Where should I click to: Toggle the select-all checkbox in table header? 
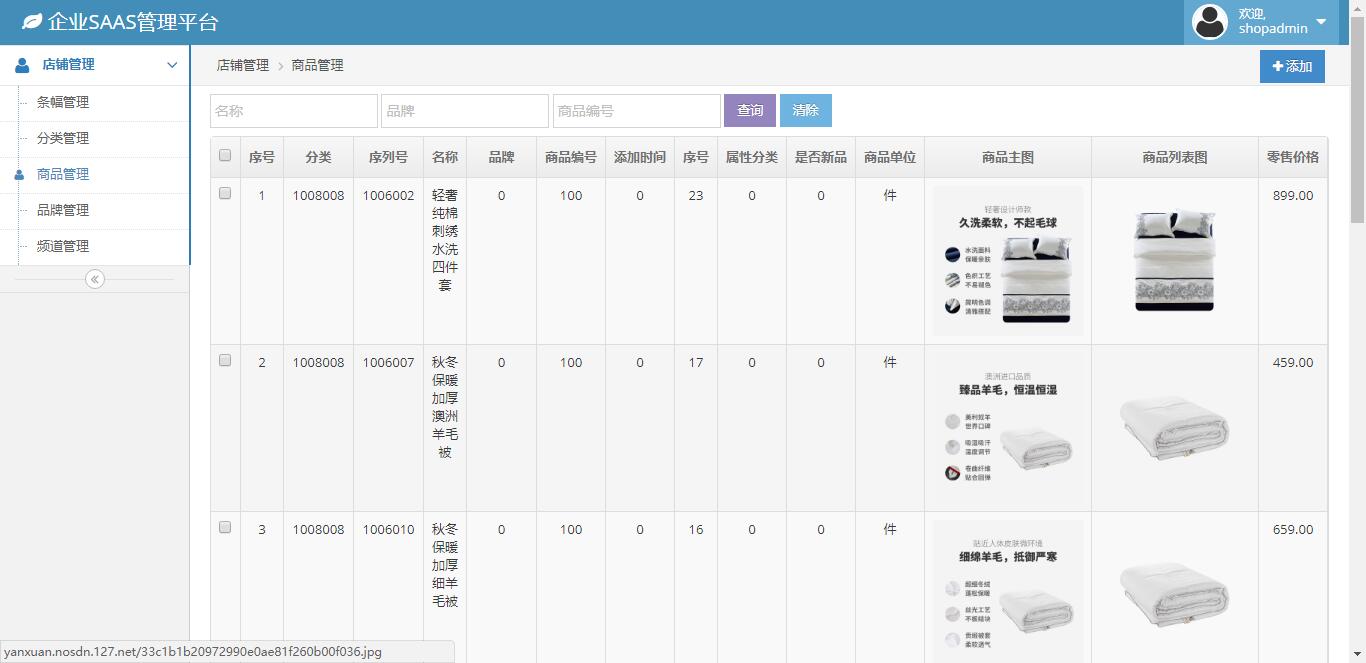click(x=225, y=155)
